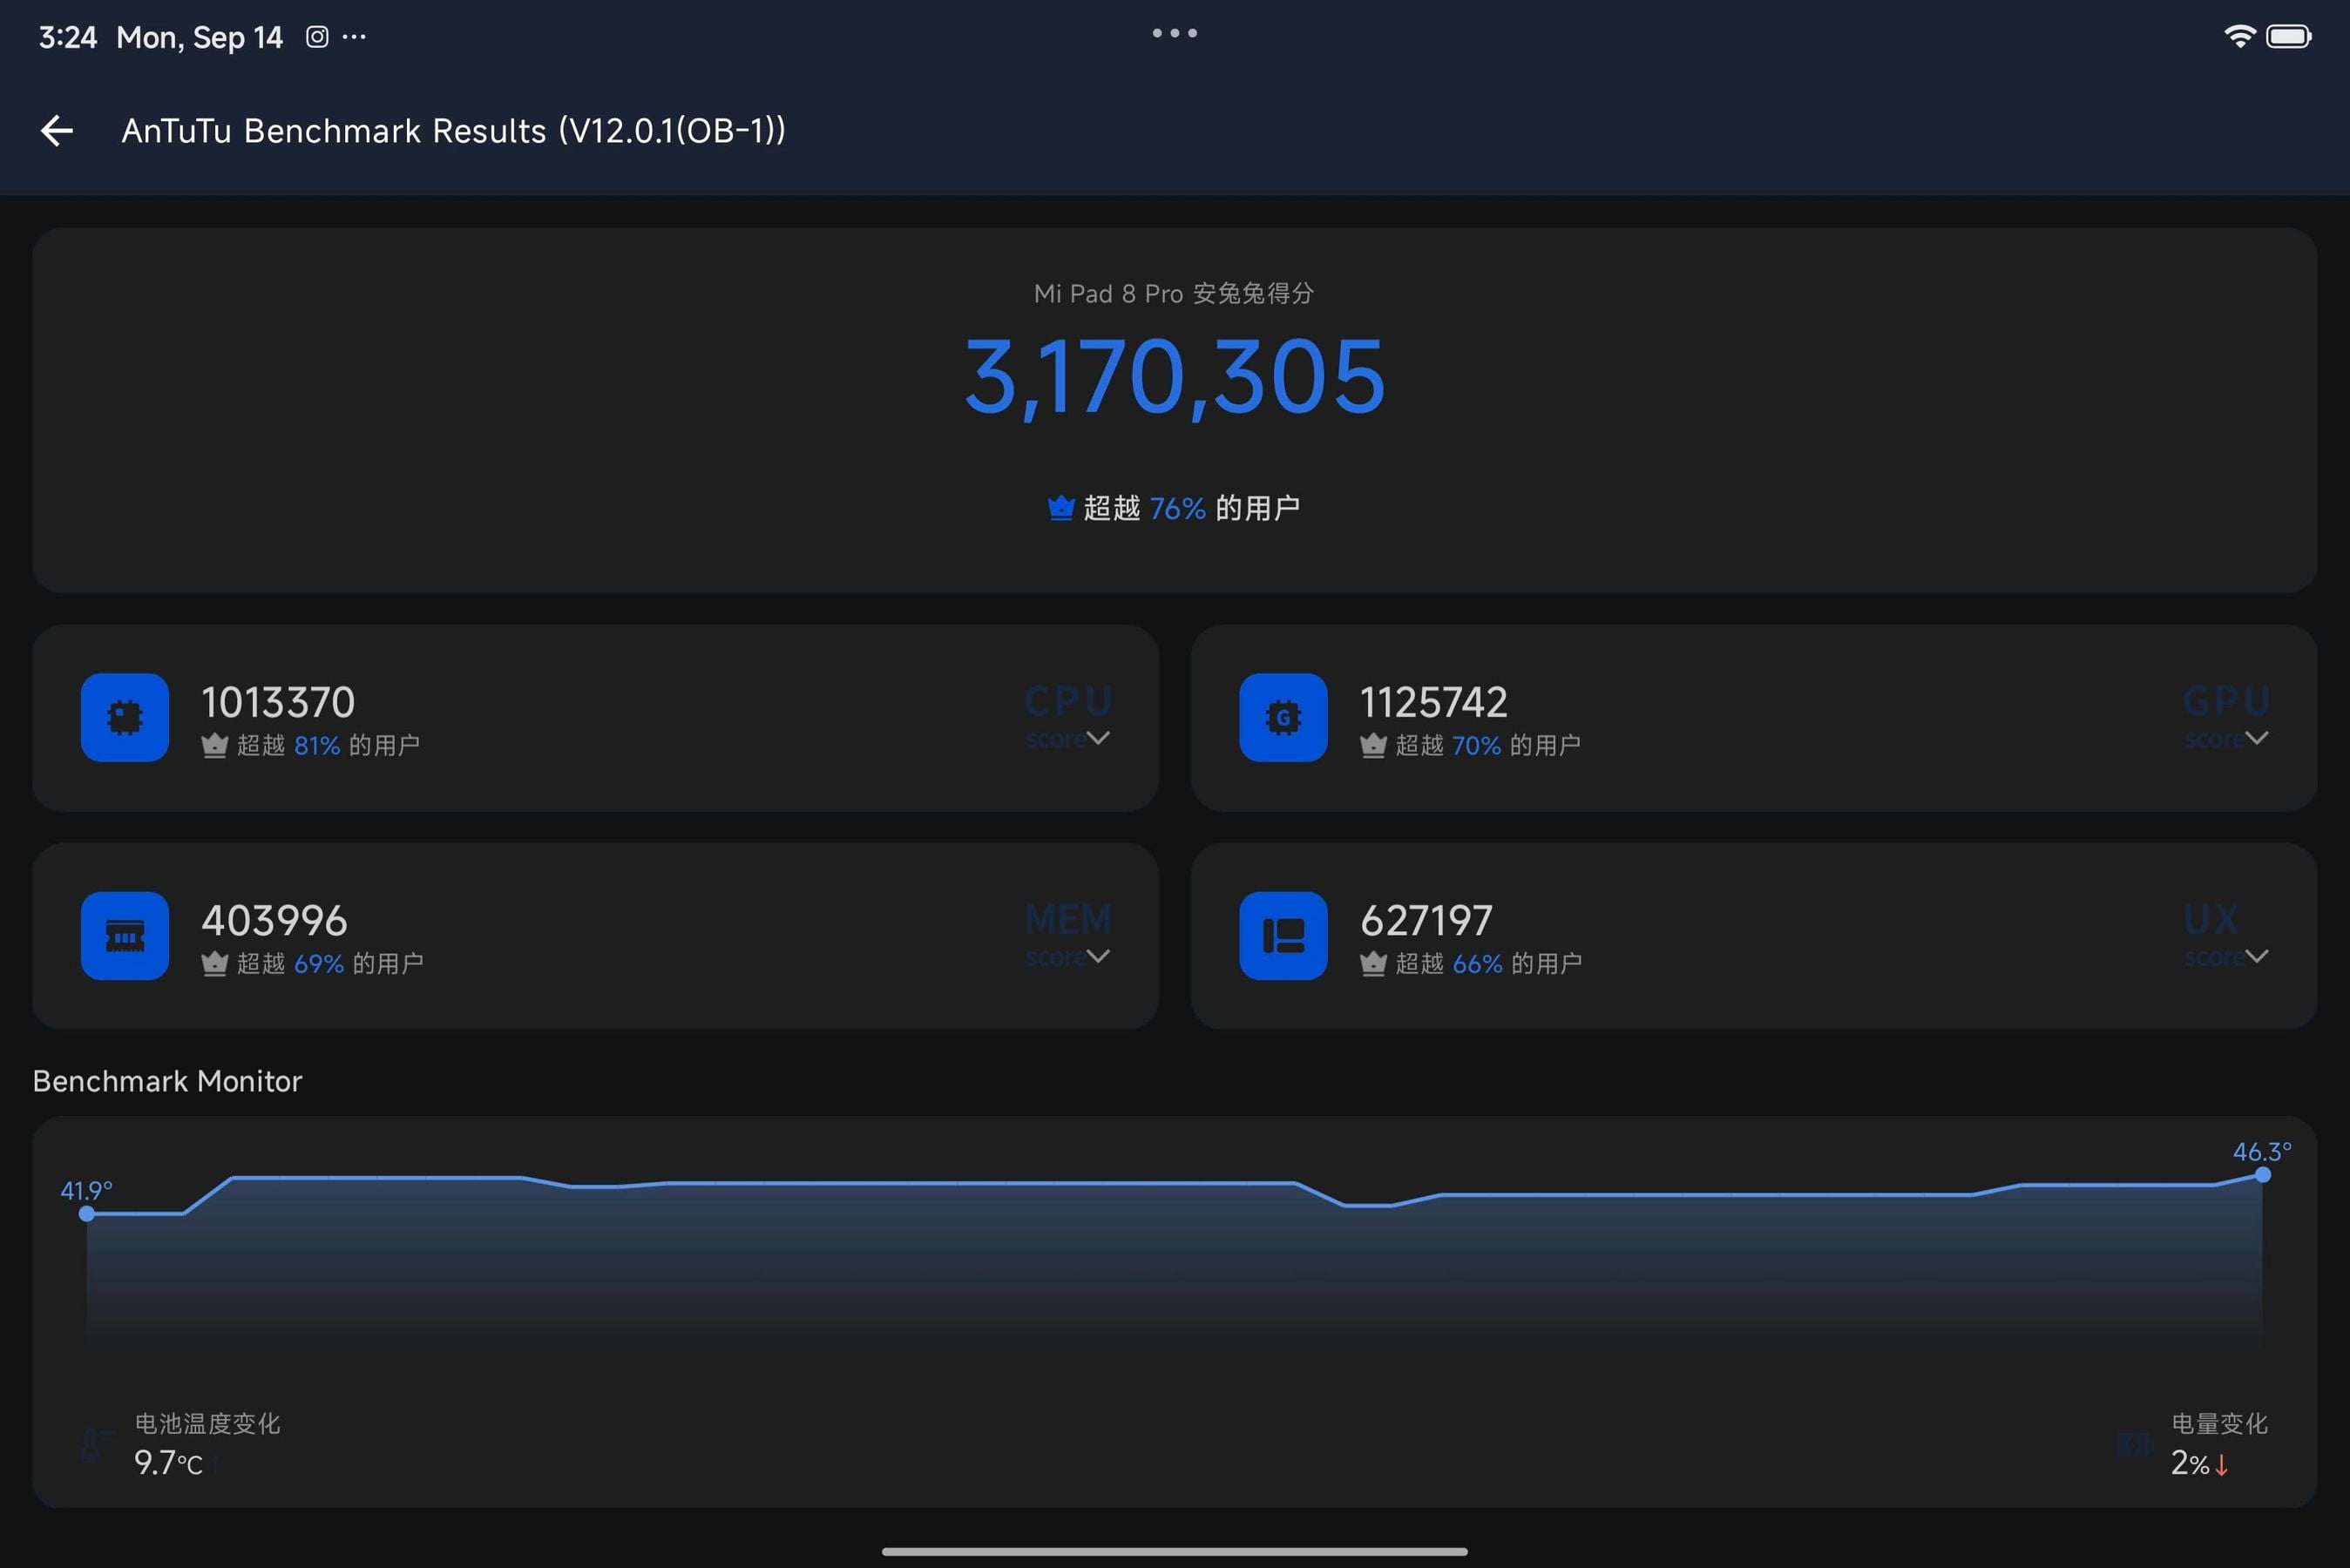Select the total score 3,170,305
Viewport: 2350px width, 1568px height.
[x=1175, y=377]
